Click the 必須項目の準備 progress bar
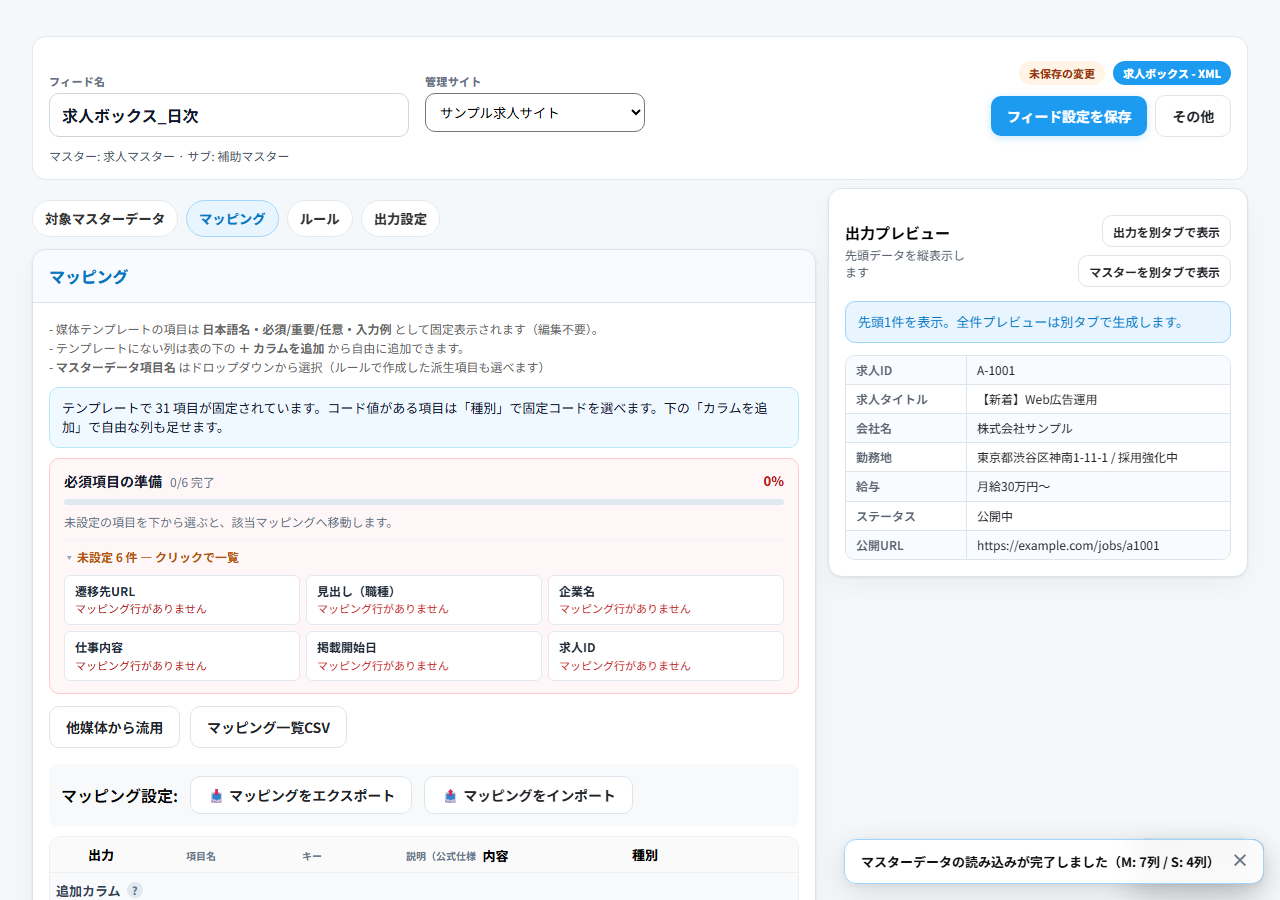Viewport: 1280px width, 900px height. tap(424, 502)
